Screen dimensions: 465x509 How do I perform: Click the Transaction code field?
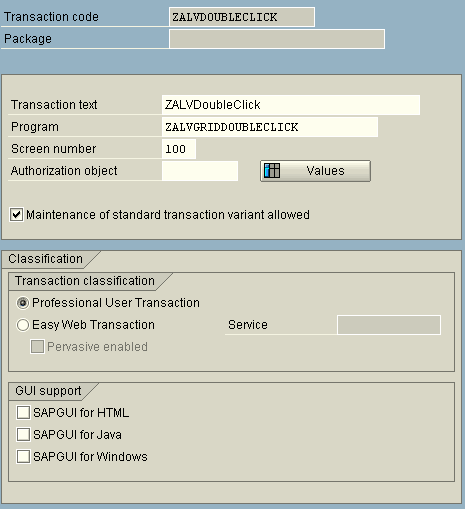242,17
